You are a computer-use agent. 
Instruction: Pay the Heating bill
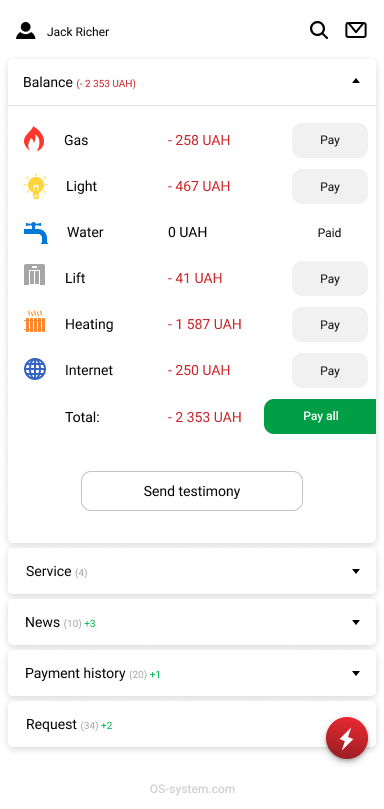coord(330,325)
